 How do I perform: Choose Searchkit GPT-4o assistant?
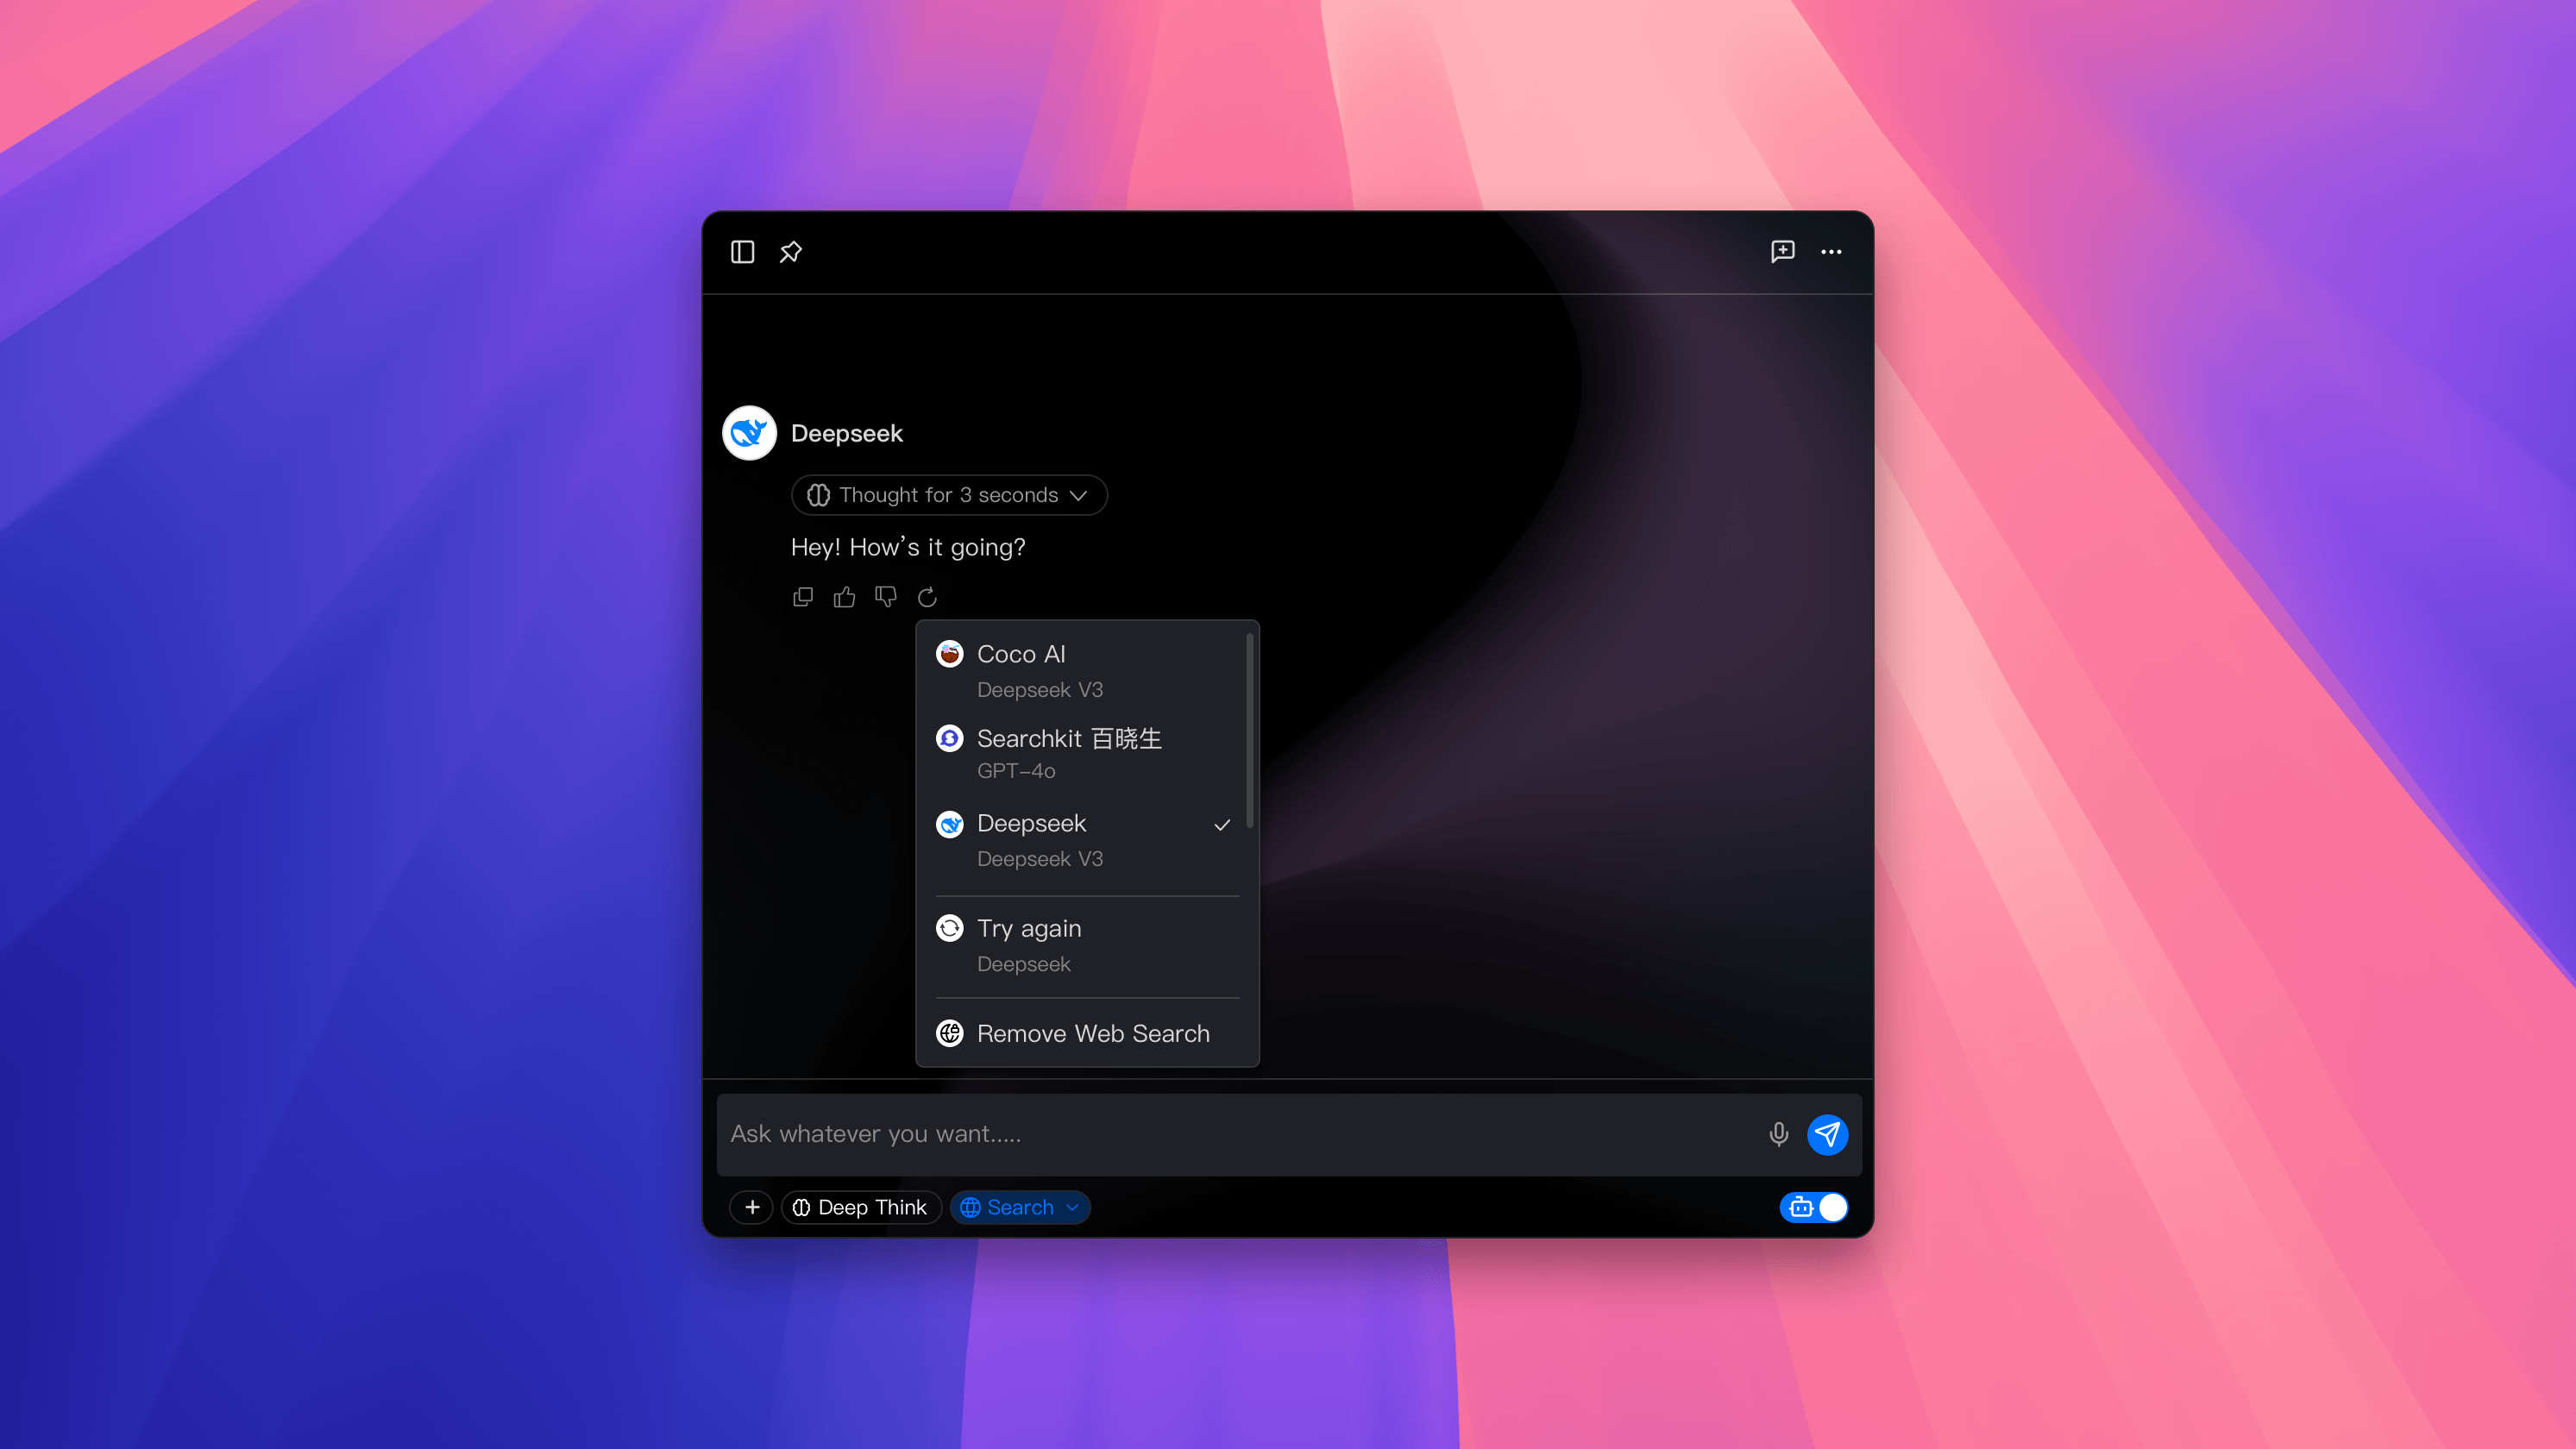pyautogui.click(x=1085, y=754)
